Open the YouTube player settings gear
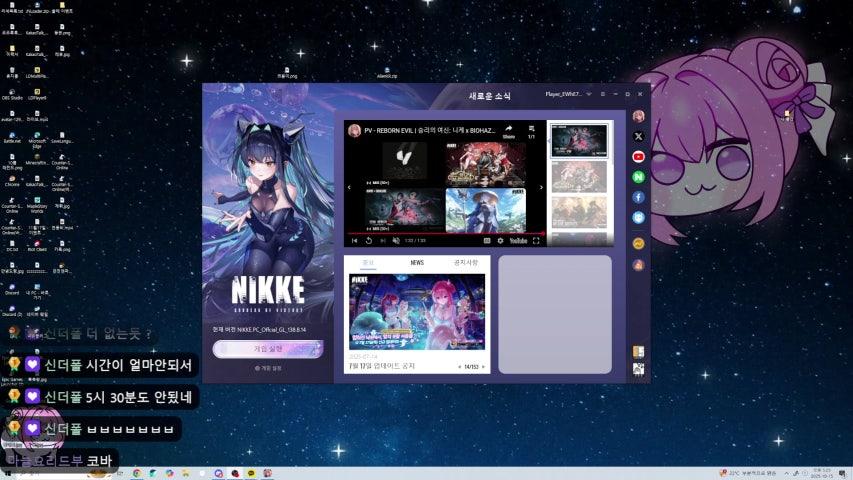This screenshot has width=853, height=480. pos(500,241)
